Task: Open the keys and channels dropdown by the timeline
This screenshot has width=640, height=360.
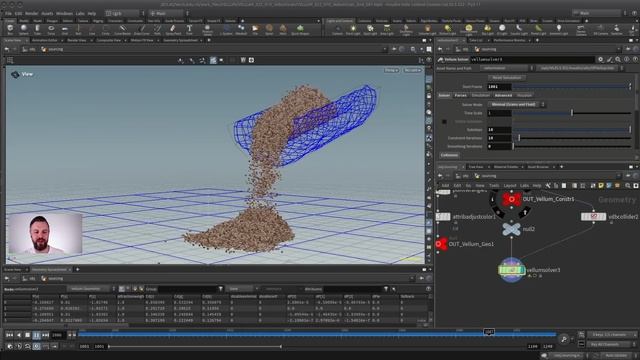Action: [611, 335]
